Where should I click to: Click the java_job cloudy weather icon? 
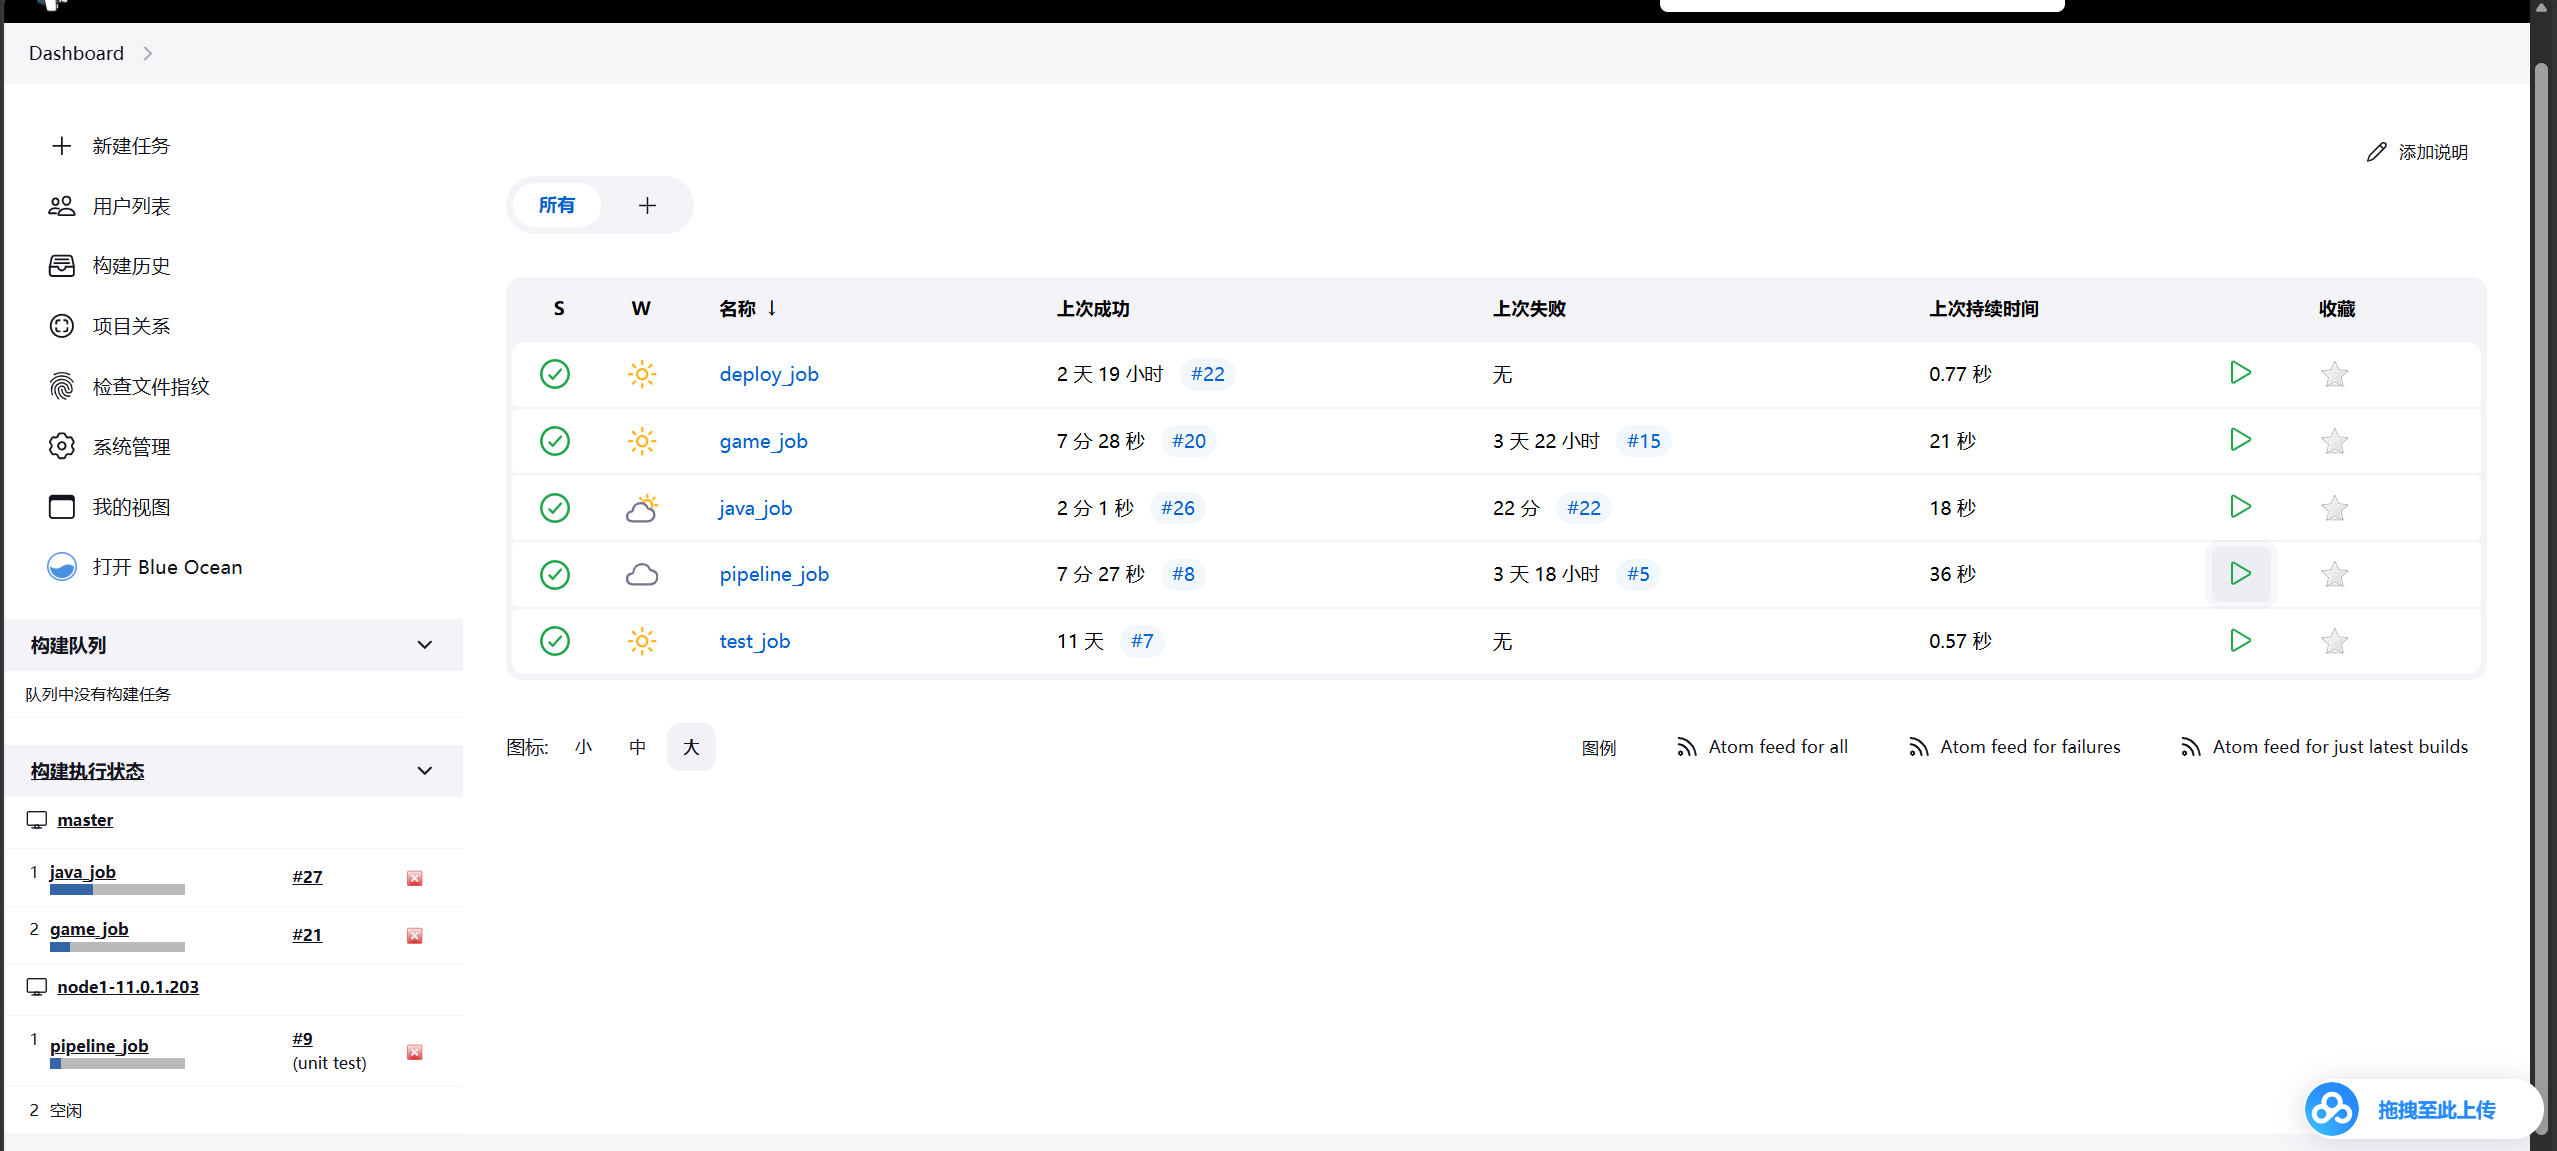pyautogui.click(x=642, y=508)
